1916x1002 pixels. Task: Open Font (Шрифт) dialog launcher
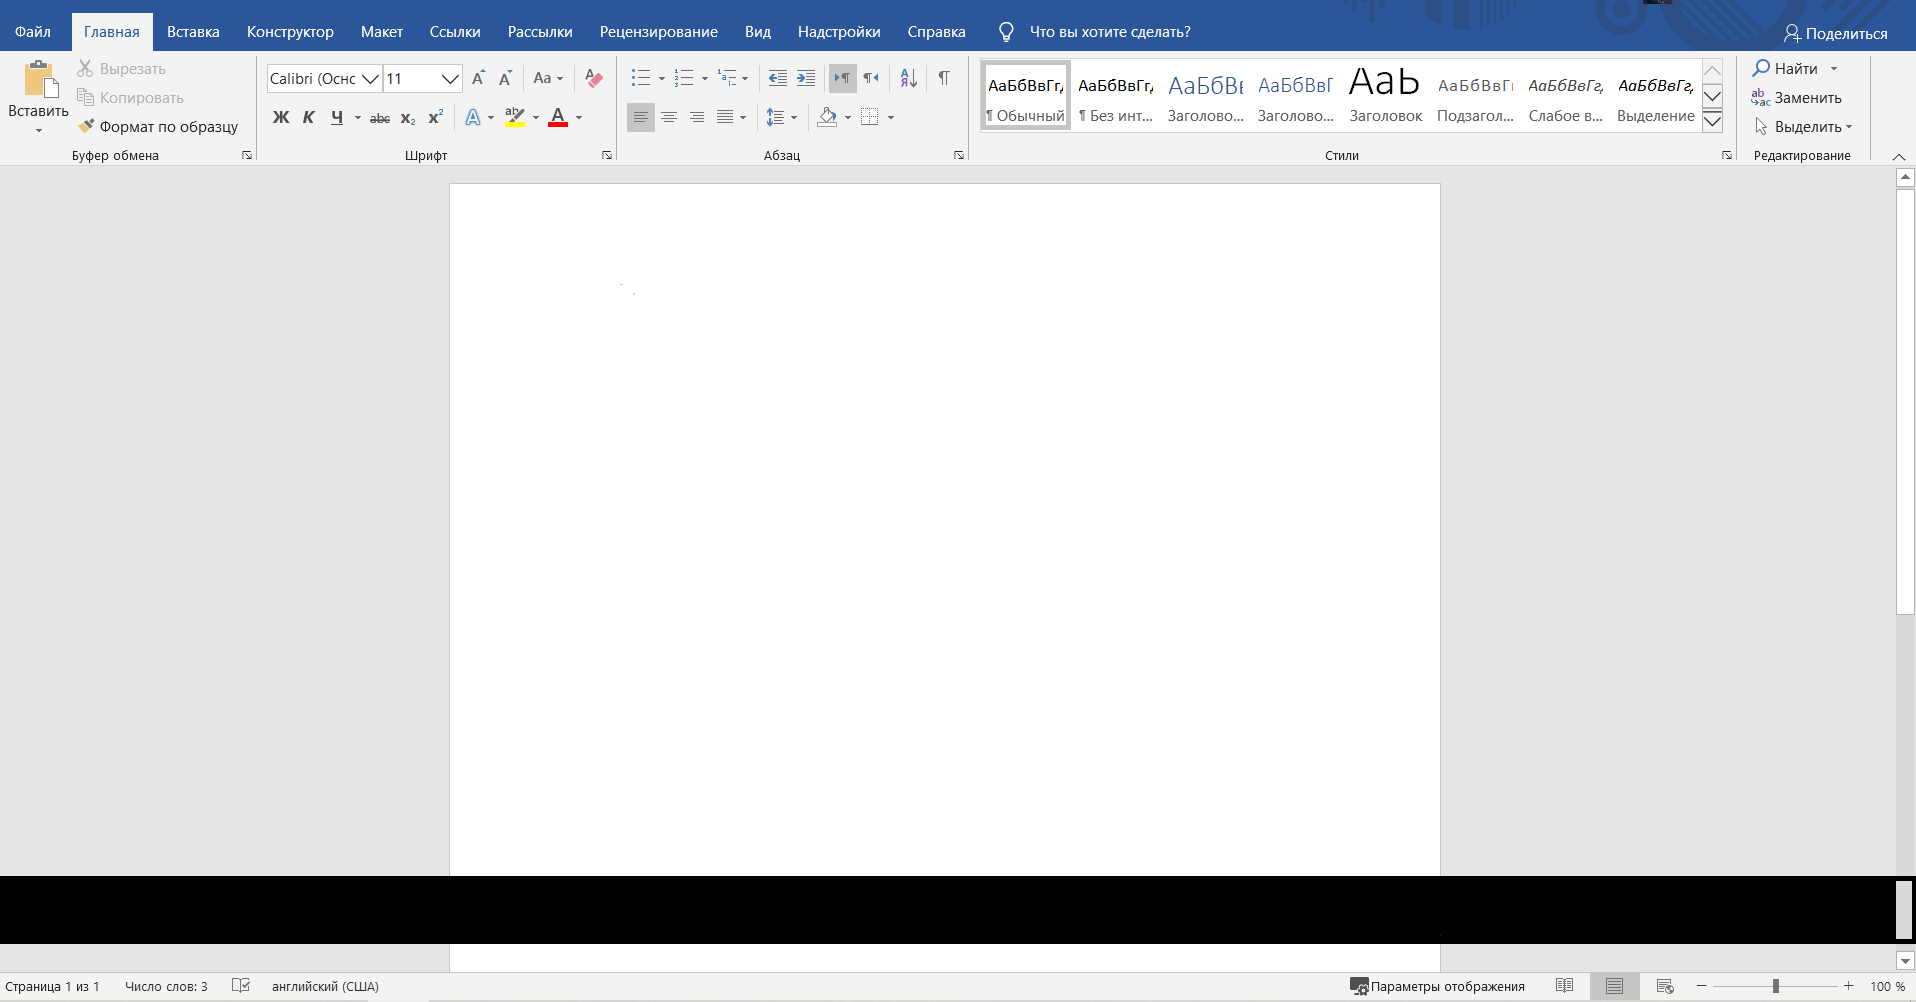point(607,155)
